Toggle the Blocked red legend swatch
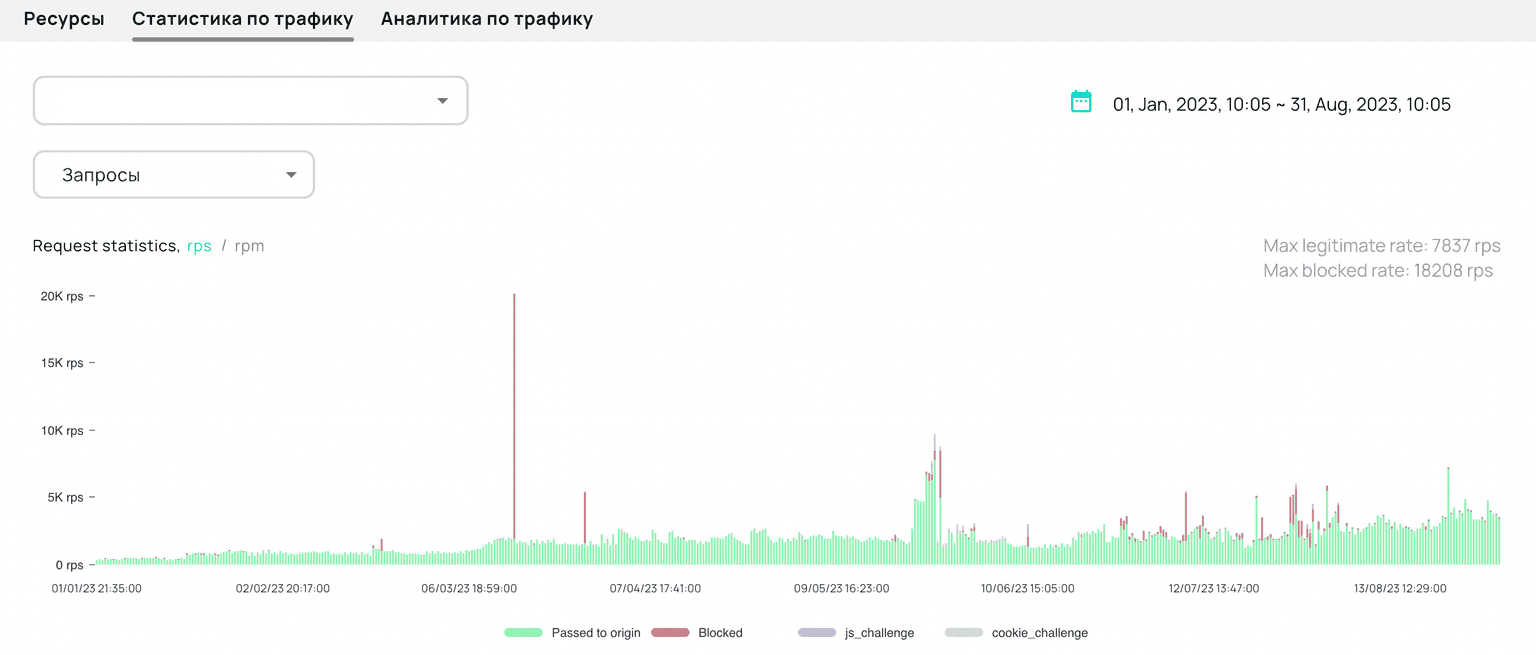1536x655 pixels. 670,633
